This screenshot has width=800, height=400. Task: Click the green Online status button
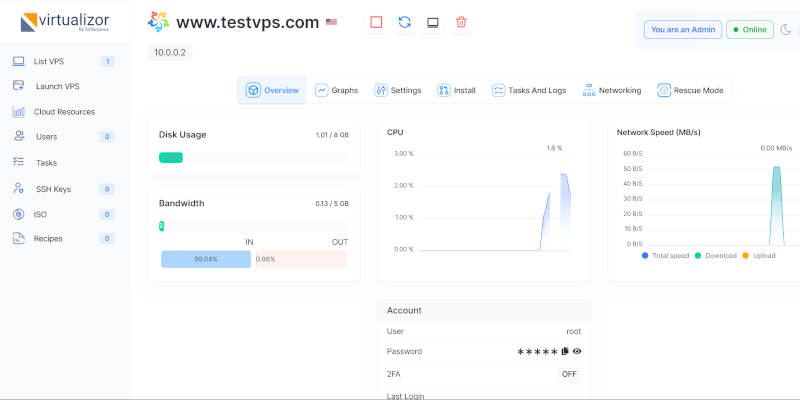click(750, 30)
